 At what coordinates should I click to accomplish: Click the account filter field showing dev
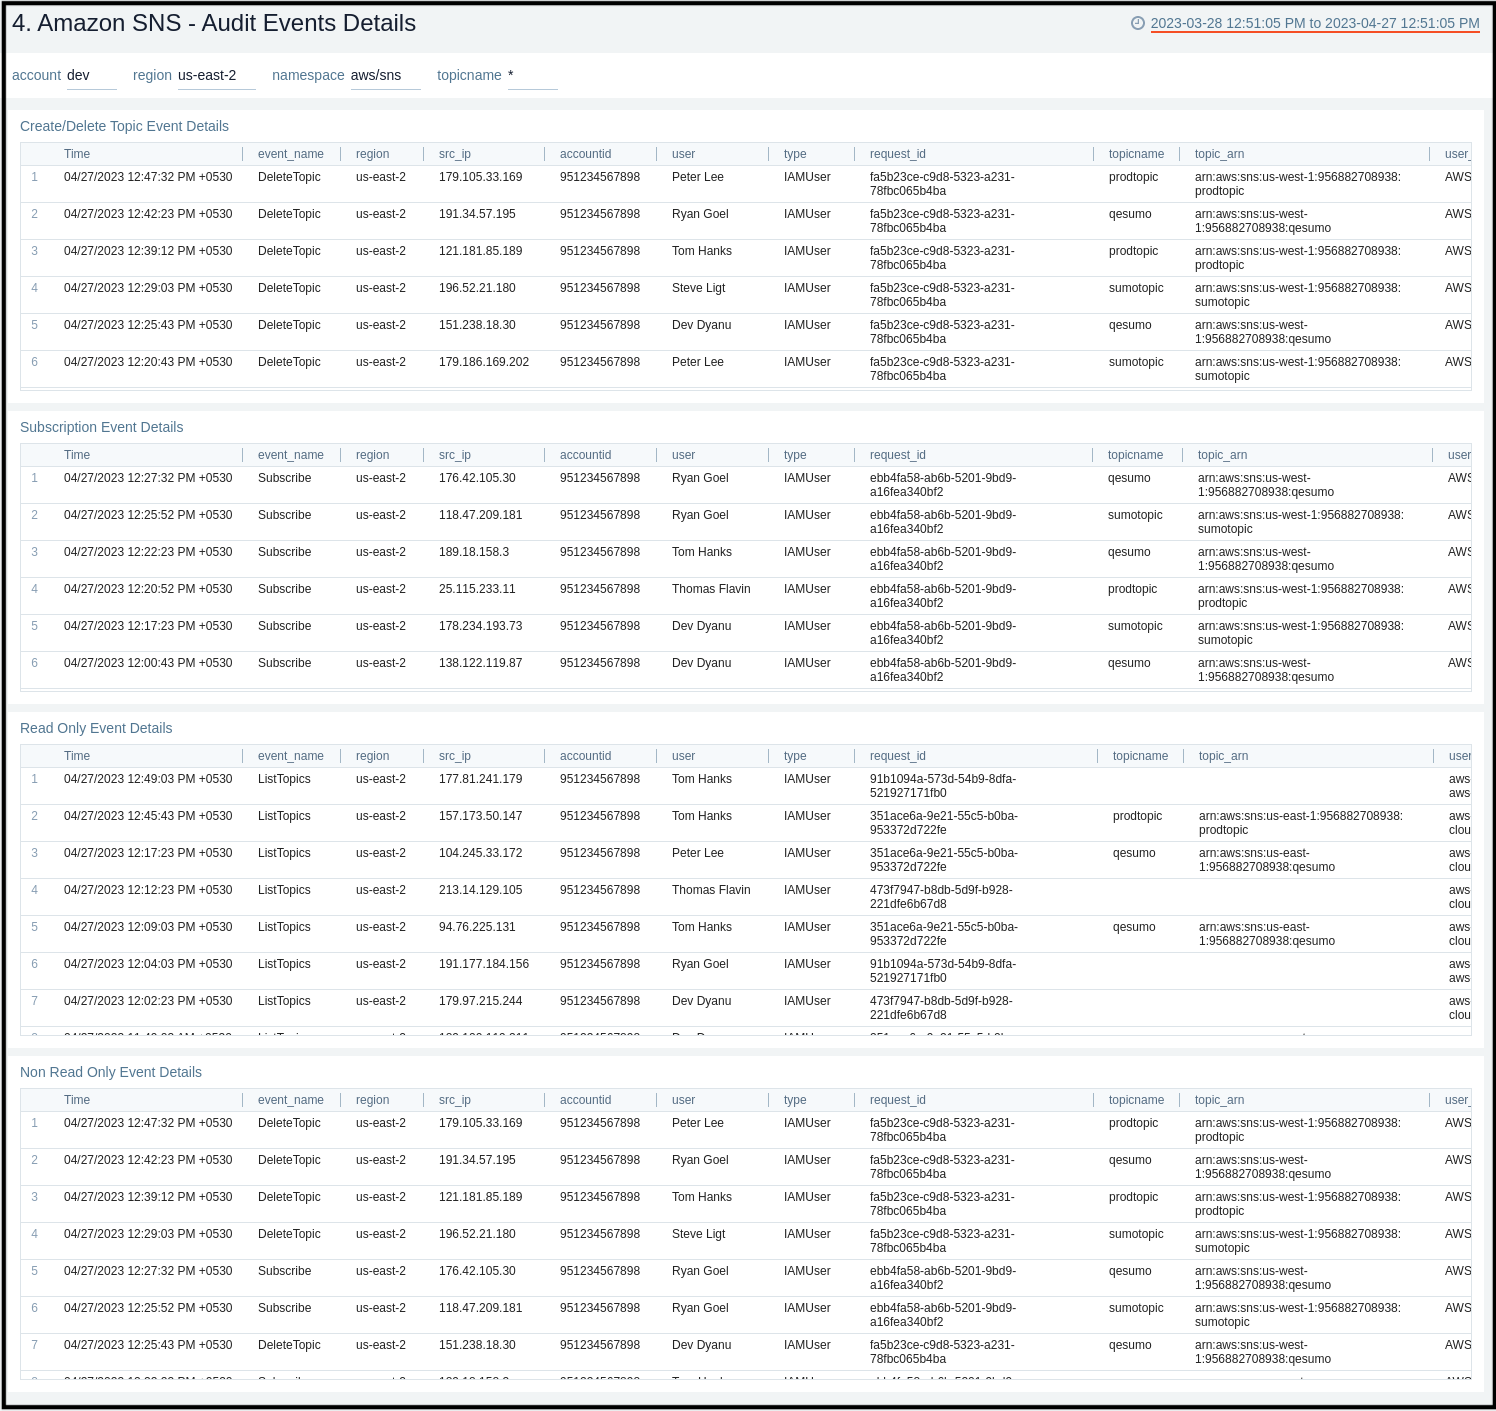coord(91,76)
